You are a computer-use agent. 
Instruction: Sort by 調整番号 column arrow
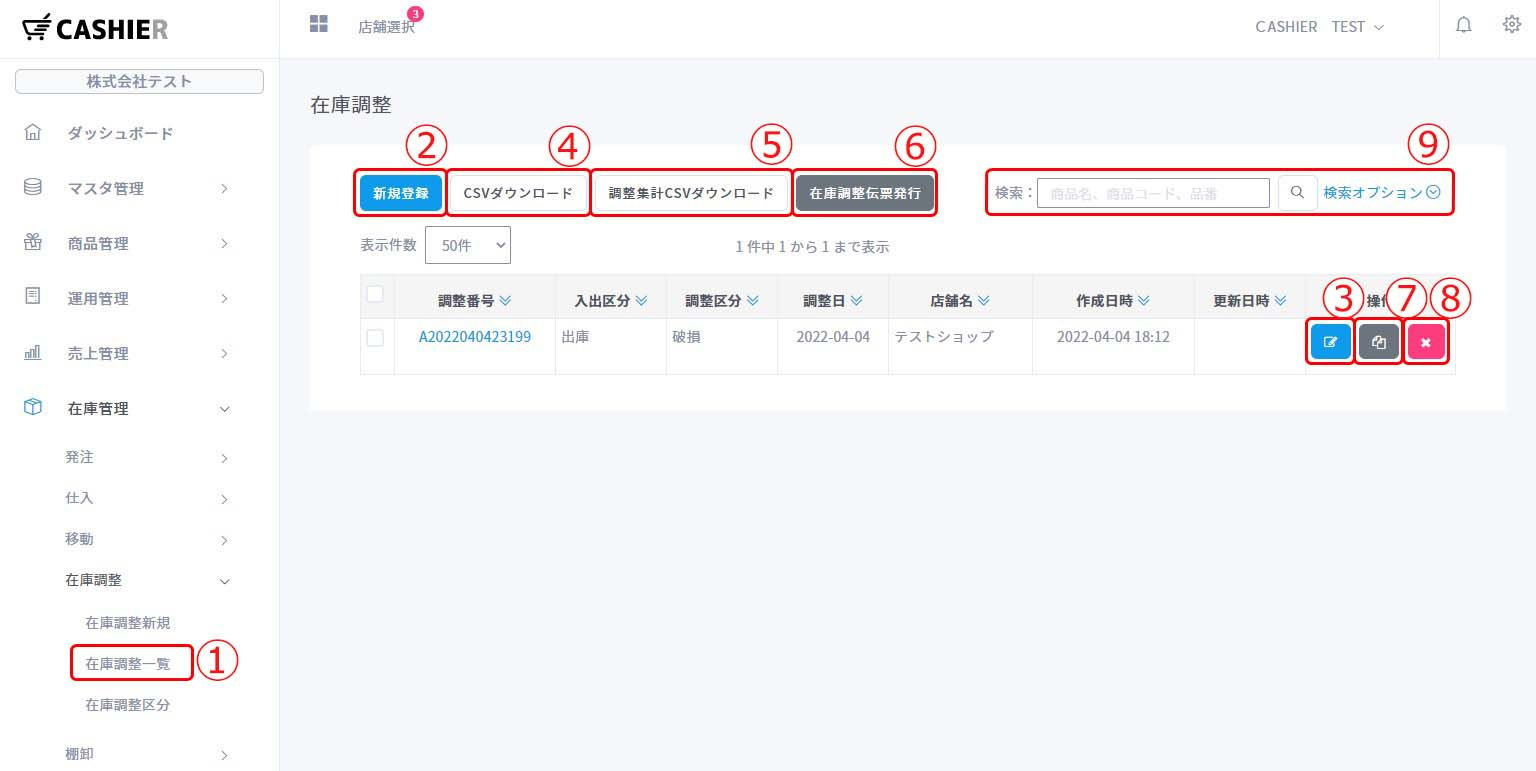click(505, 300)
